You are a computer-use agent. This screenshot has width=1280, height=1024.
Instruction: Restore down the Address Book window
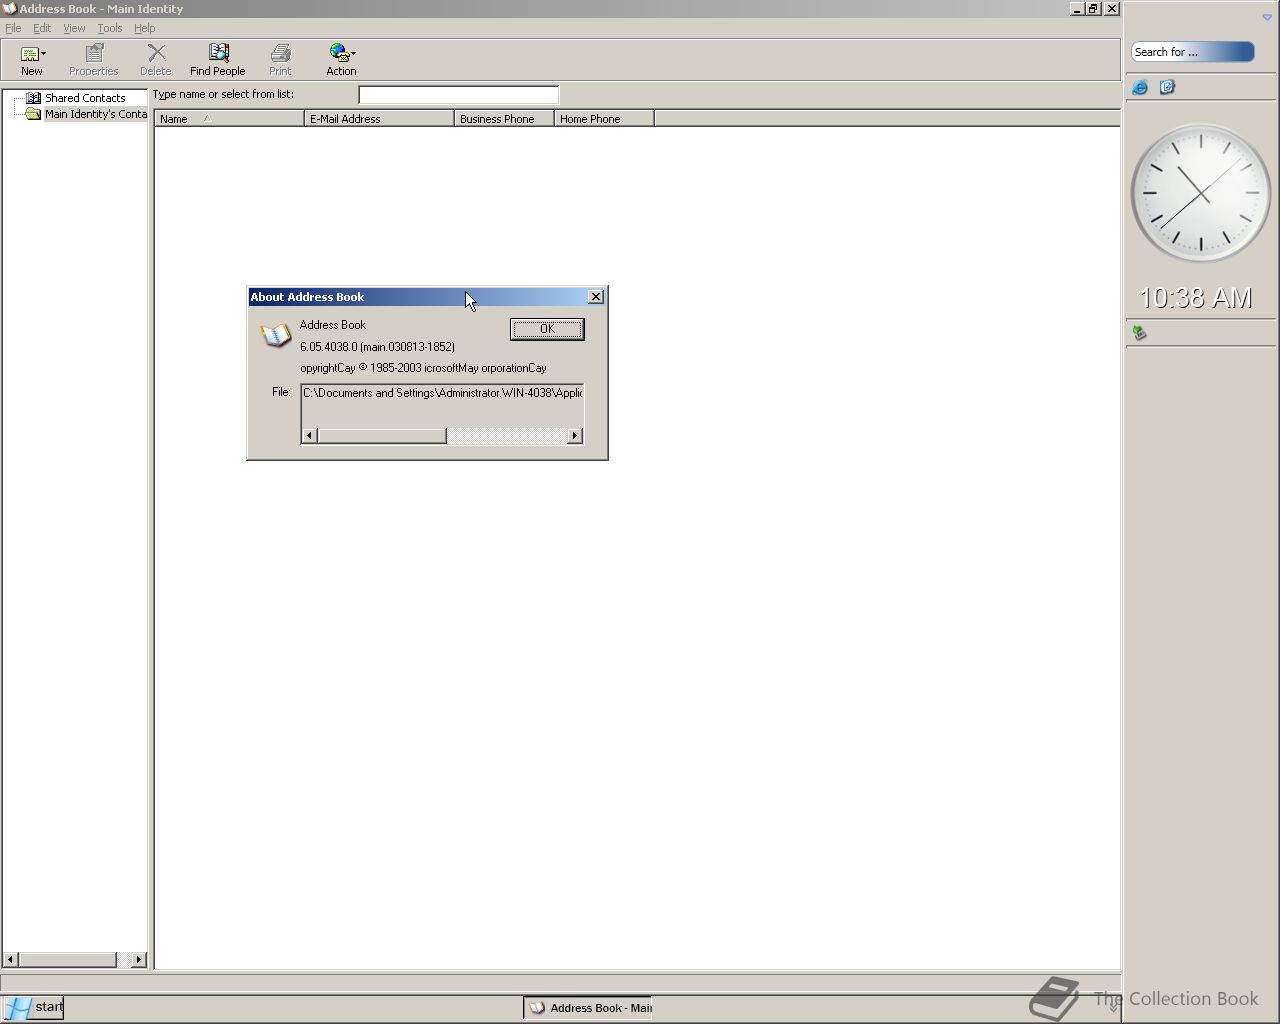pyautogui.click(x=1093, y=9)
